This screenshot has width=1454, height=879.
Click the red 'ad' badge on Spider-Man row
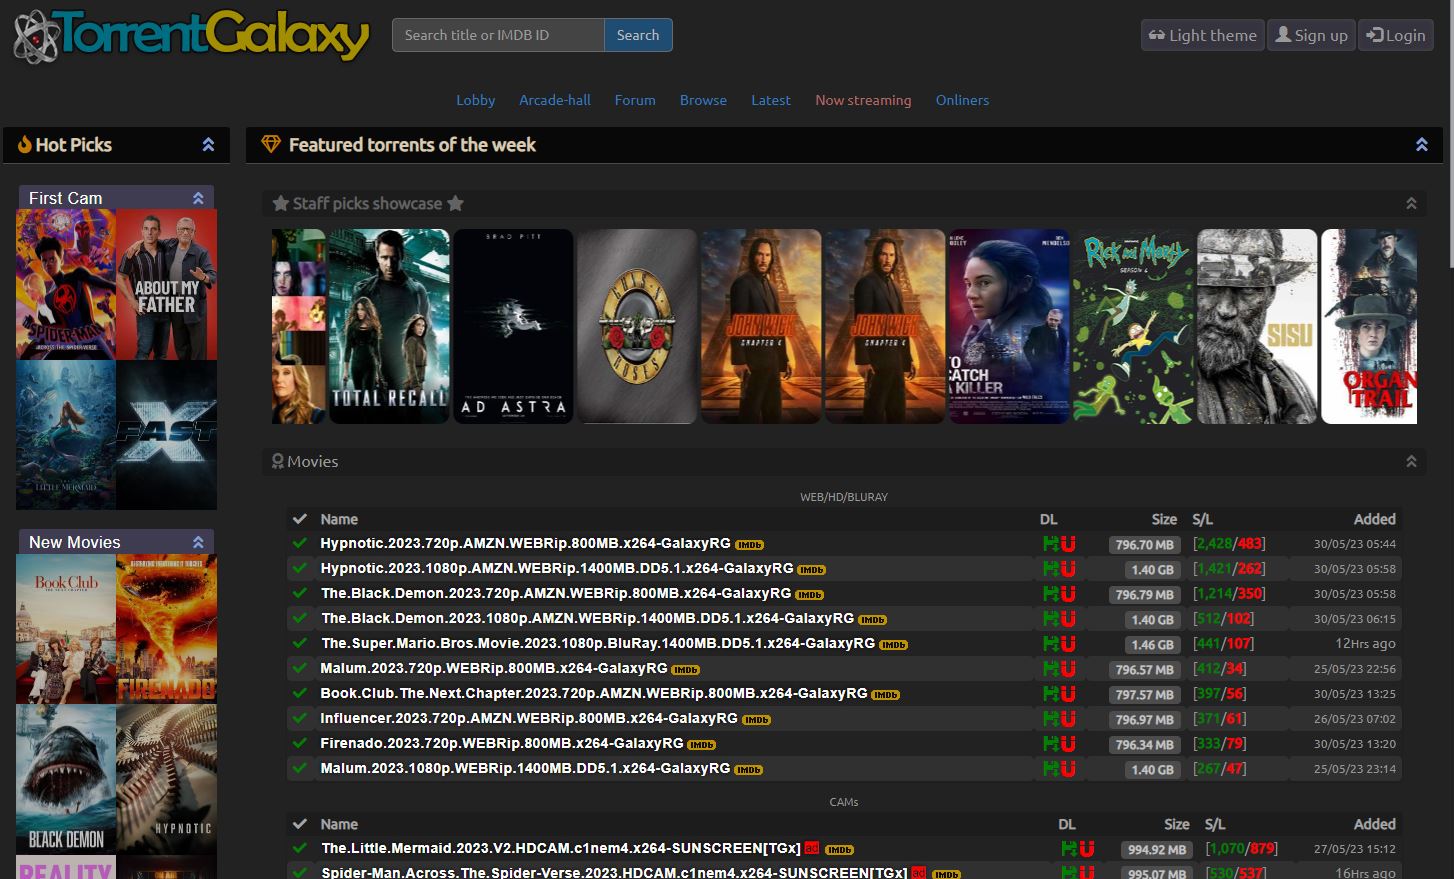[x=919, y=872]
